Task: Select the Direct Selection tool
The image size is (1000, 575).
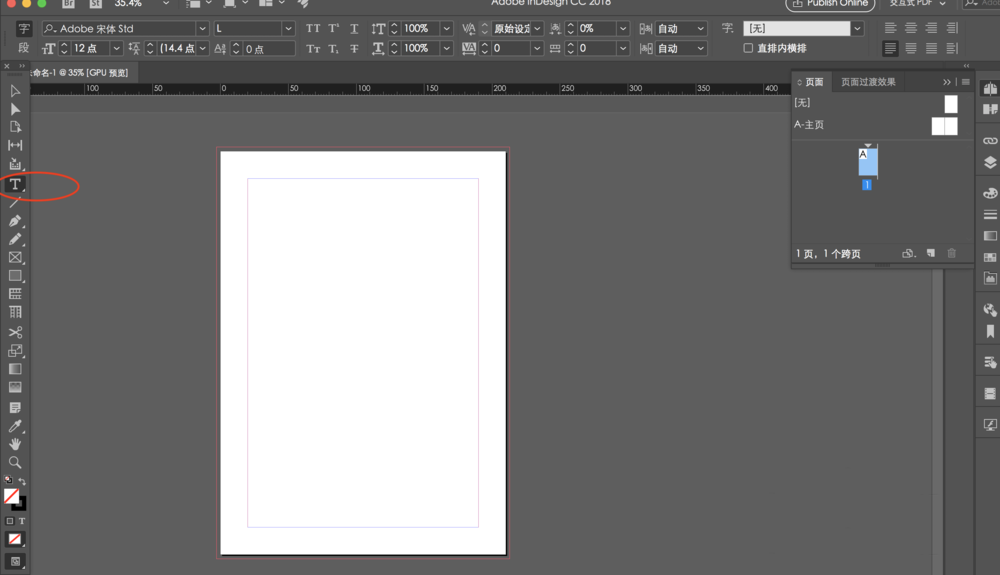Action: [15, 109]
